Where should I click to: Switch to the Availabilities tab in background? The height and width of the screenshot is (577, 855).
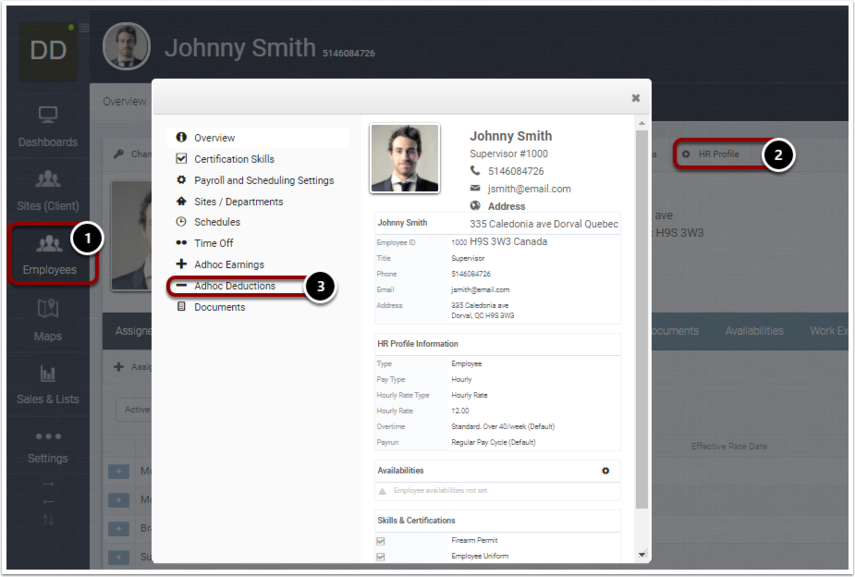754,331
